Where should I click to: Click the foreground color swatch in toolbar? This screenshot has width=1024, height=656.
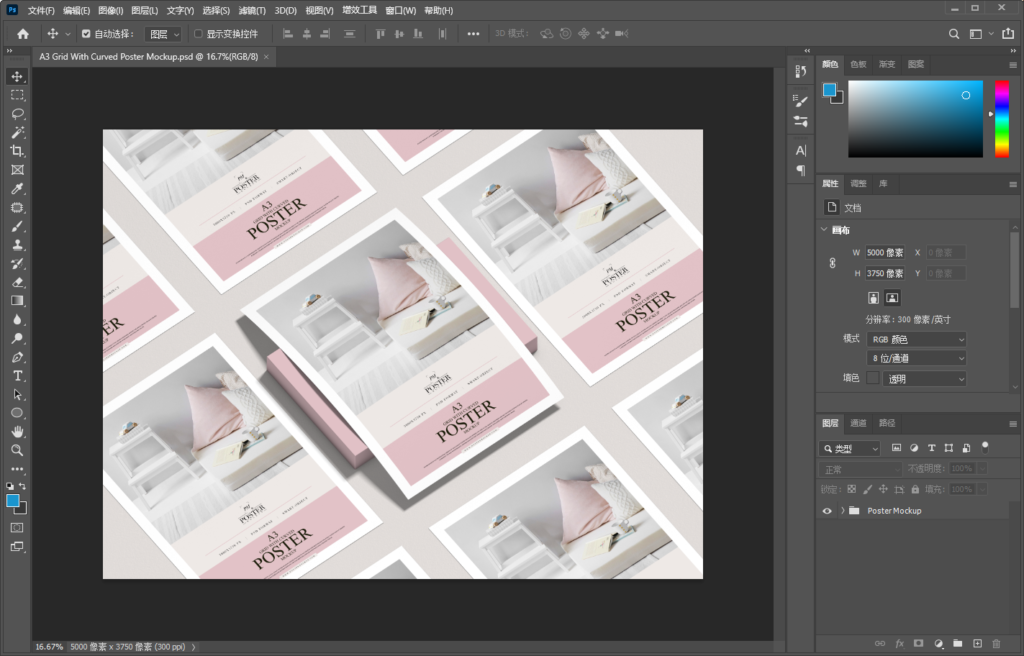click(12, 501)
